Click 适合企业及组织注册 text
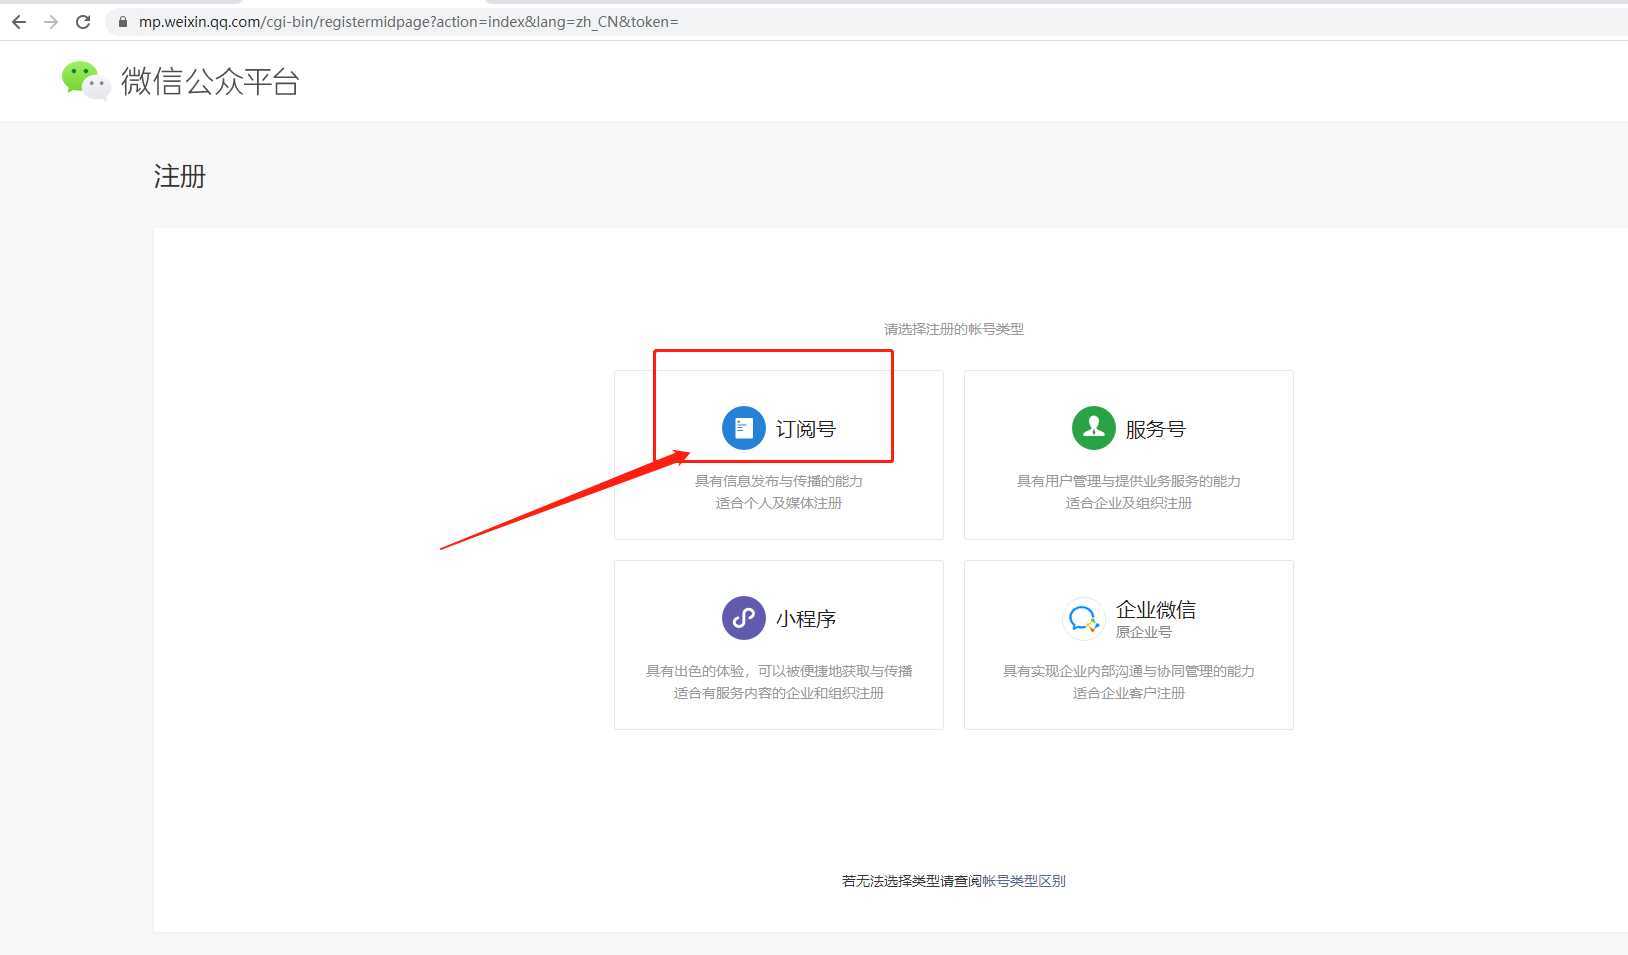The width and height of the screenshot is (1628, 955). [x=1129, y=503]
